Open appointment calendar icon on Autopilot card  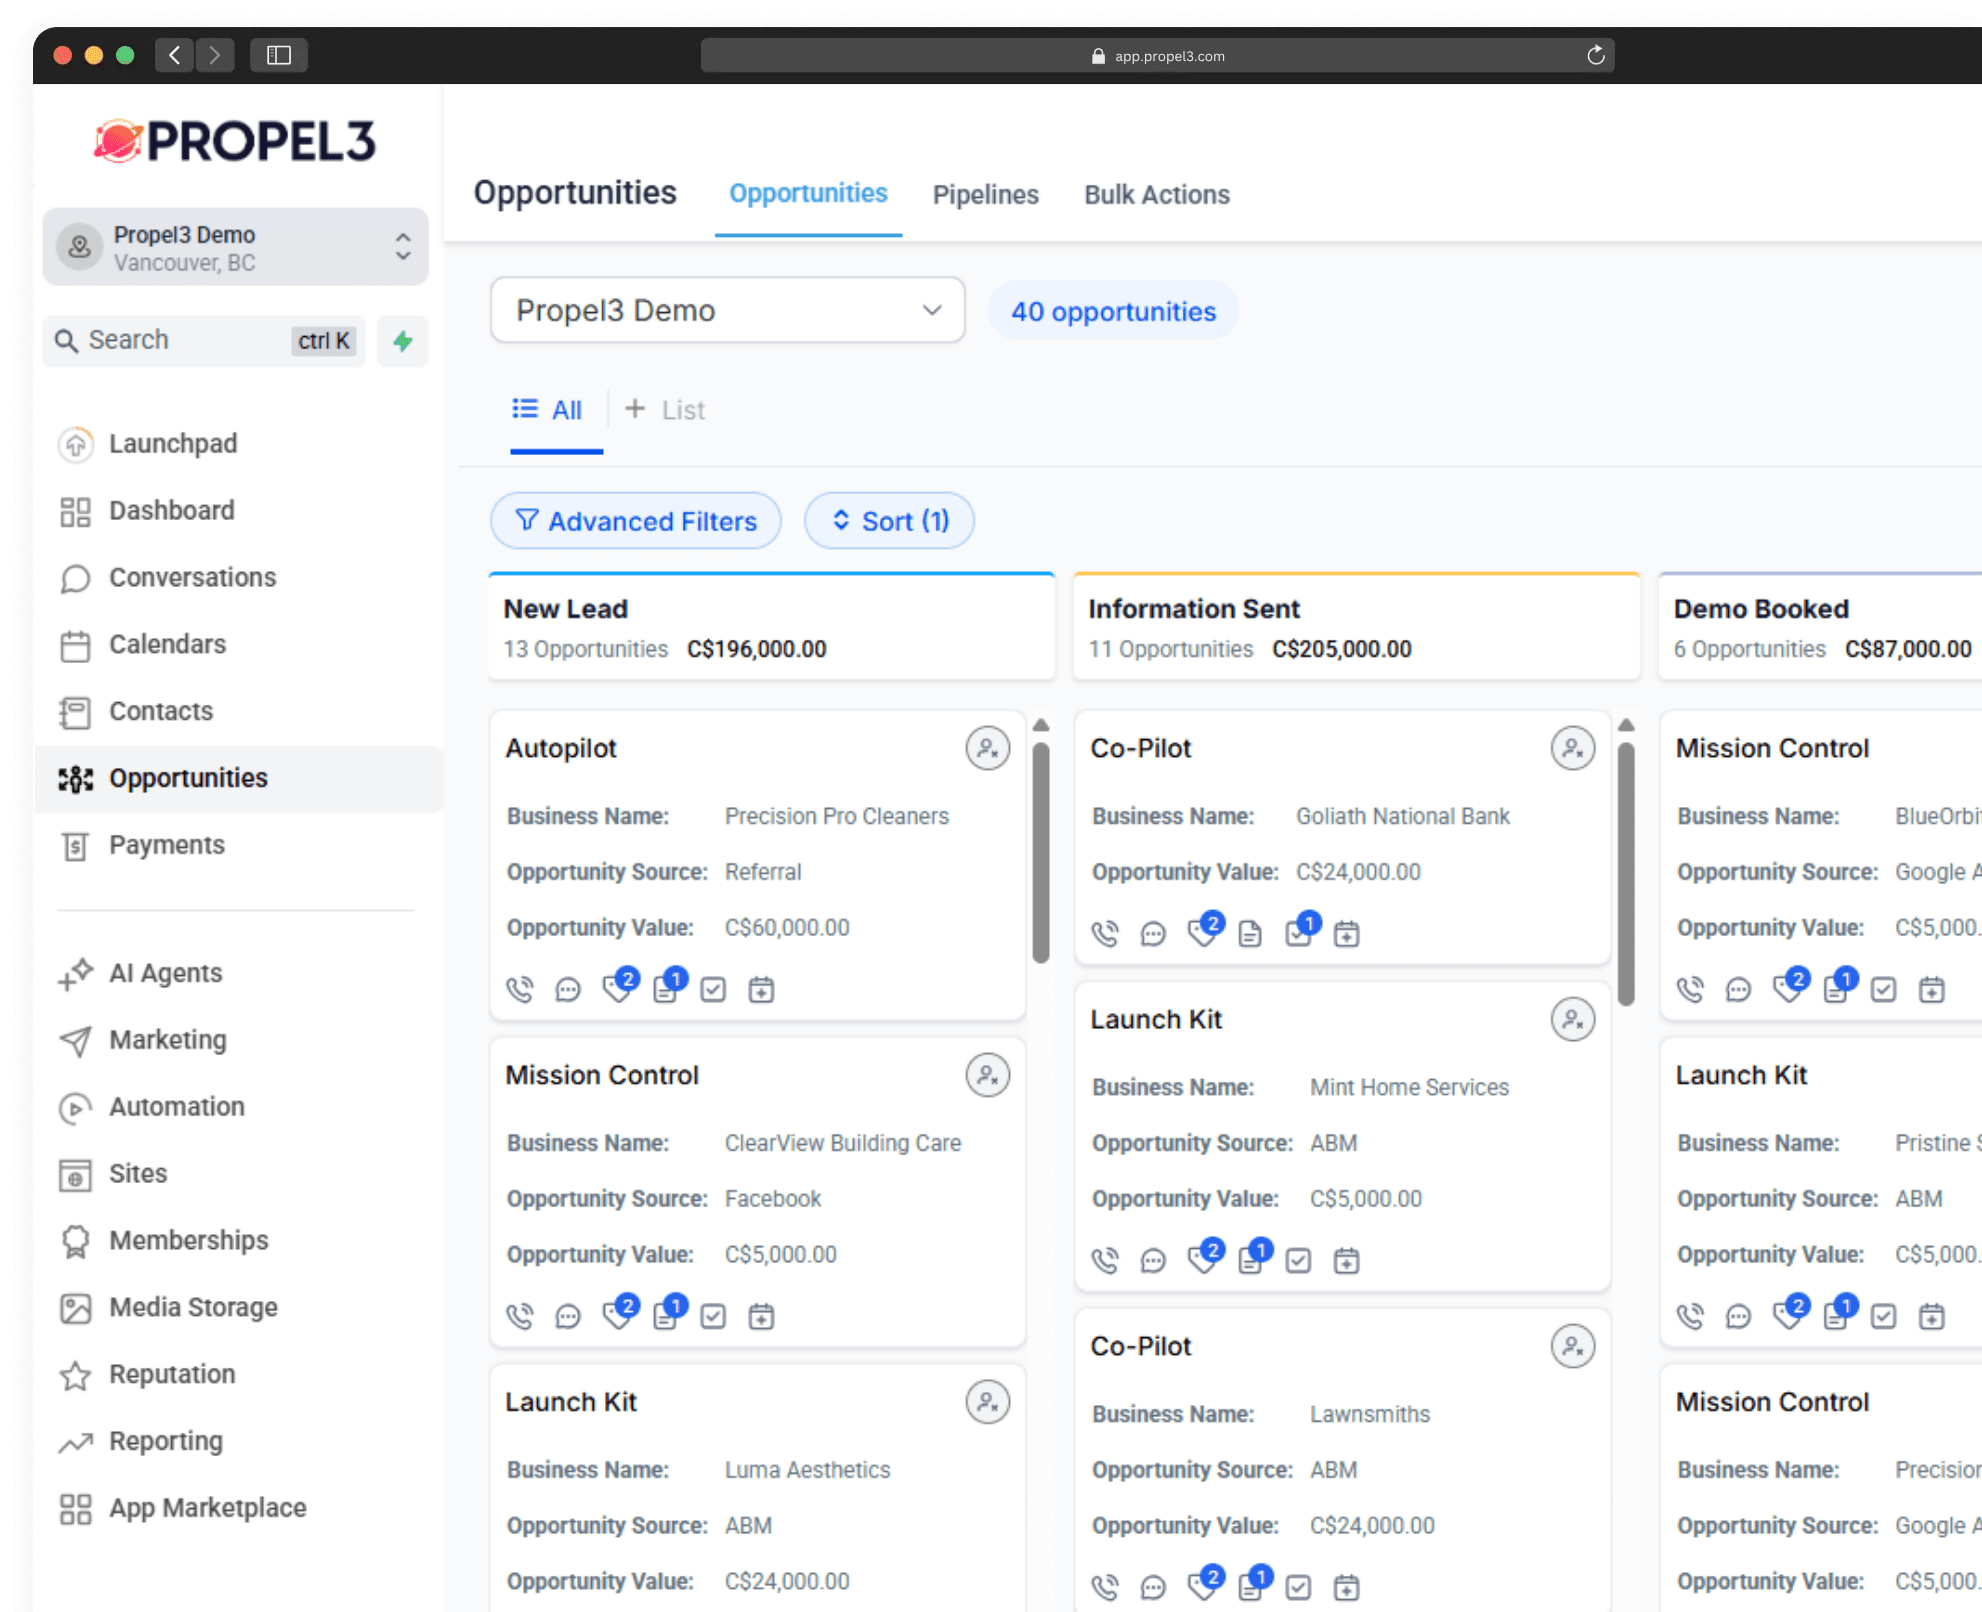(x=761, y=990)
